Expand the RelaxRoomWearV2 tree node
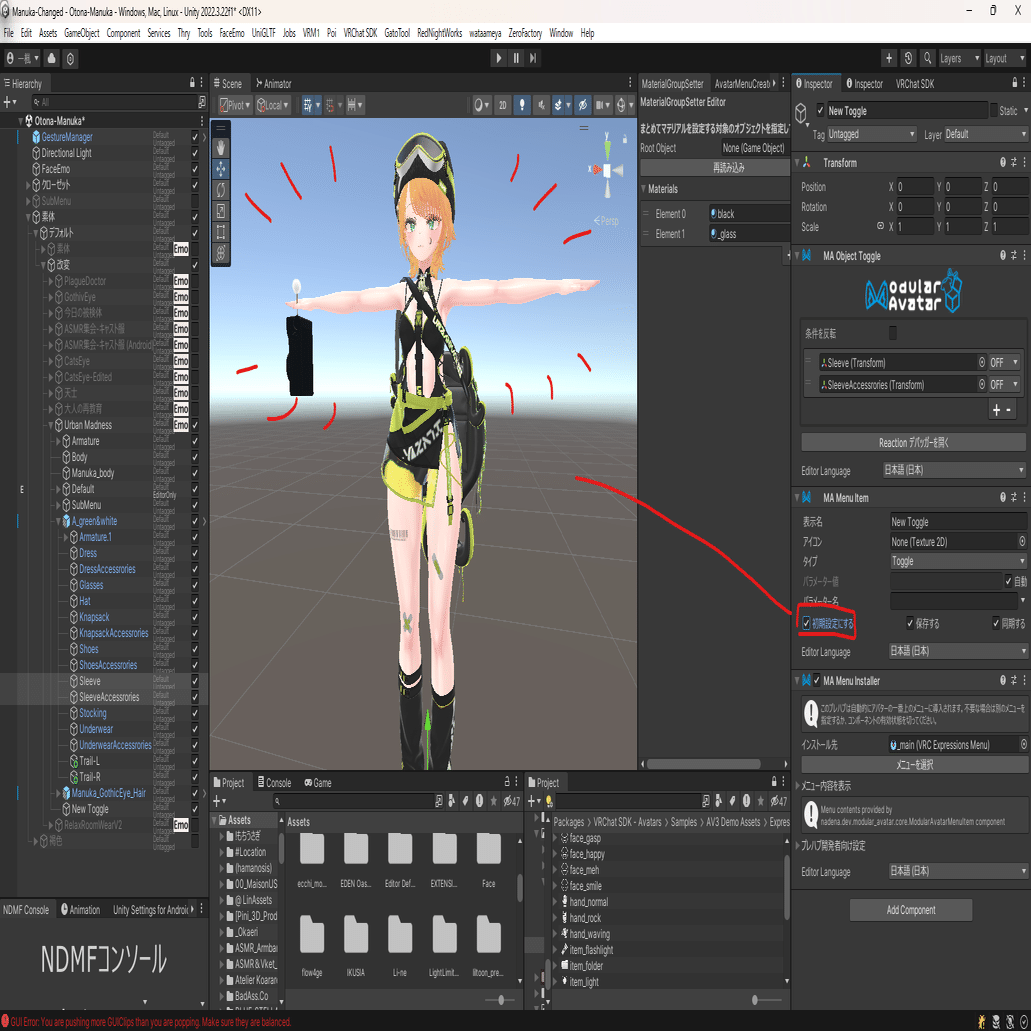Viewport: 1031px width, 1031px height. 50,825
